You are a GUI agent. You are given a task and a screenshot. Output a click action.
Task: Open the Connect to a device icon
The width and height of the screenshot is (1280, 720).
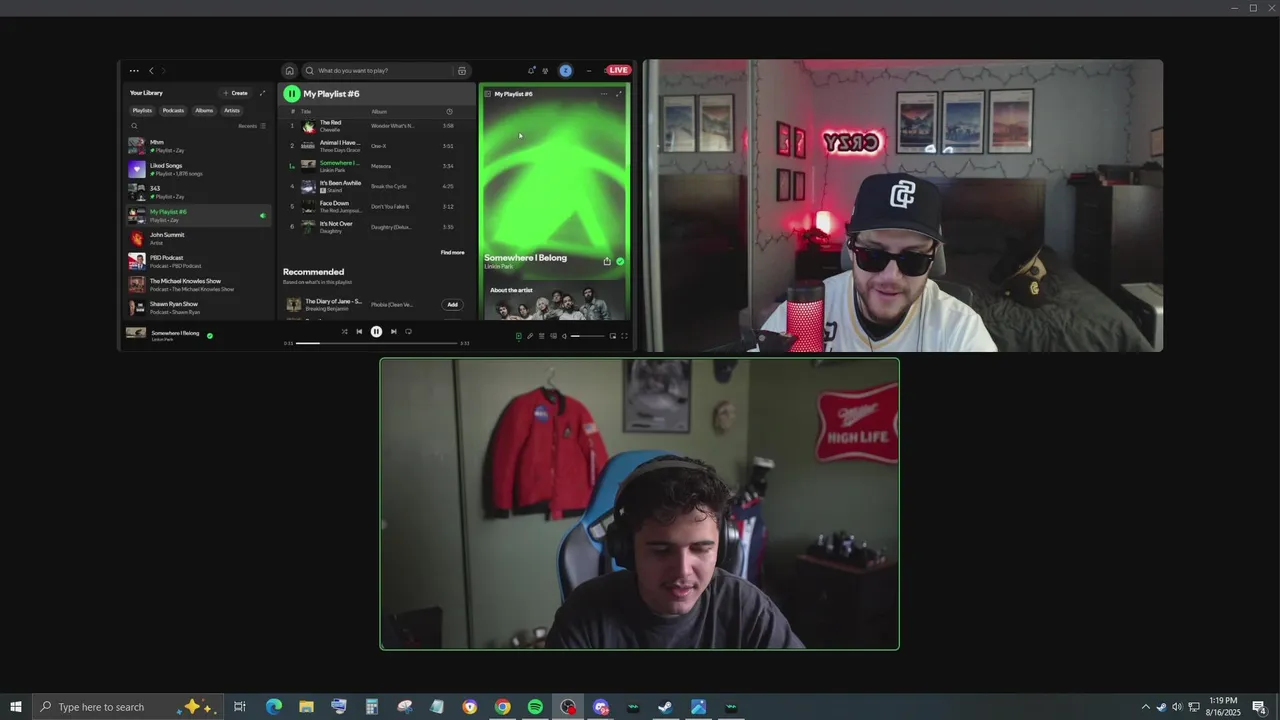pyautogui.click(x=552, y=336)
